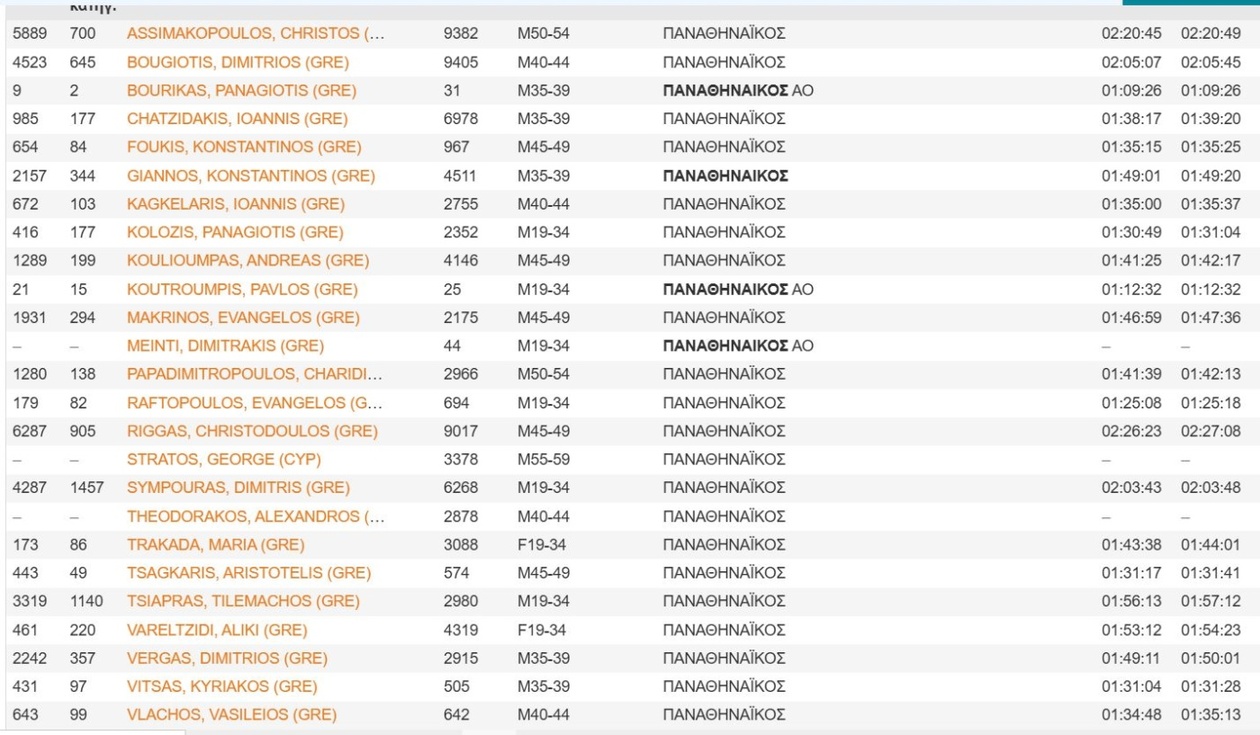
Task: Open ASSIMAKOPOULOS, CHRISTOS runner result
Action: click(x=255, y=34)
